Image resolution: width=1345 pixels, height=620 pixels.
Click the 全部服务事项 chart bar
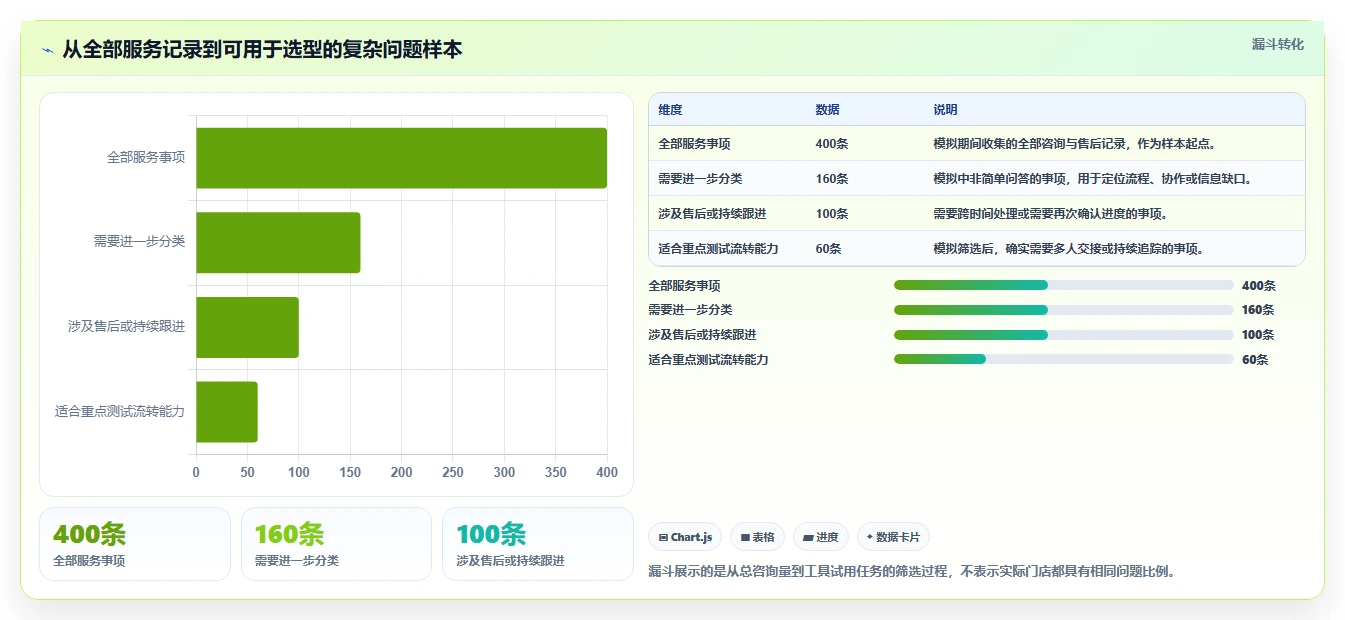(401, 158)
